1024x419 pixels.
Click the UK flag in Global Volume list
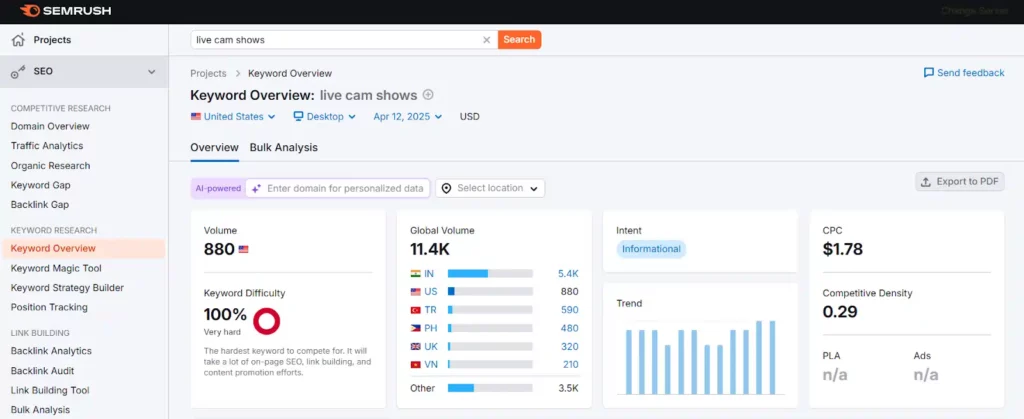(415, 347)
